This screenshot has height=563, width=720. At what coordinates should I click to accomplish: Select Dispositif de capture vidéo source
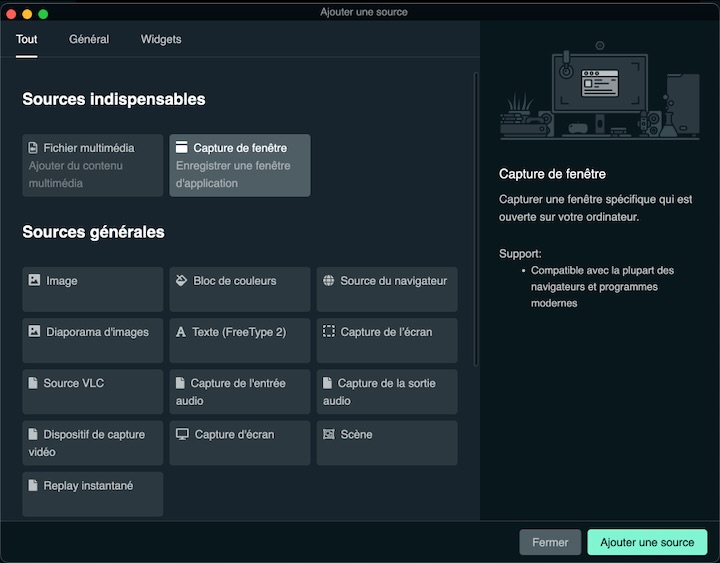coord(92,442)
